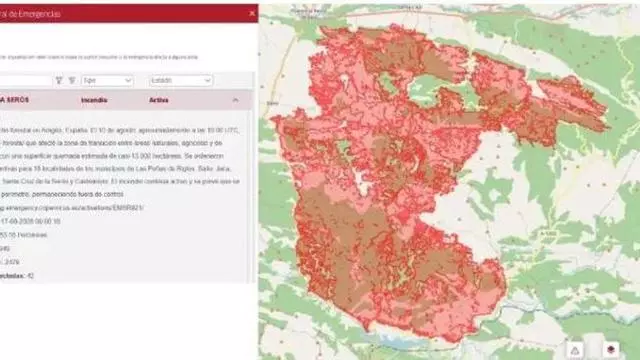The width and height of the screenshot is (640, 360).
Task: Click the white unburned gap inside the fire perimeter
Action: click(x=362, y=182)
